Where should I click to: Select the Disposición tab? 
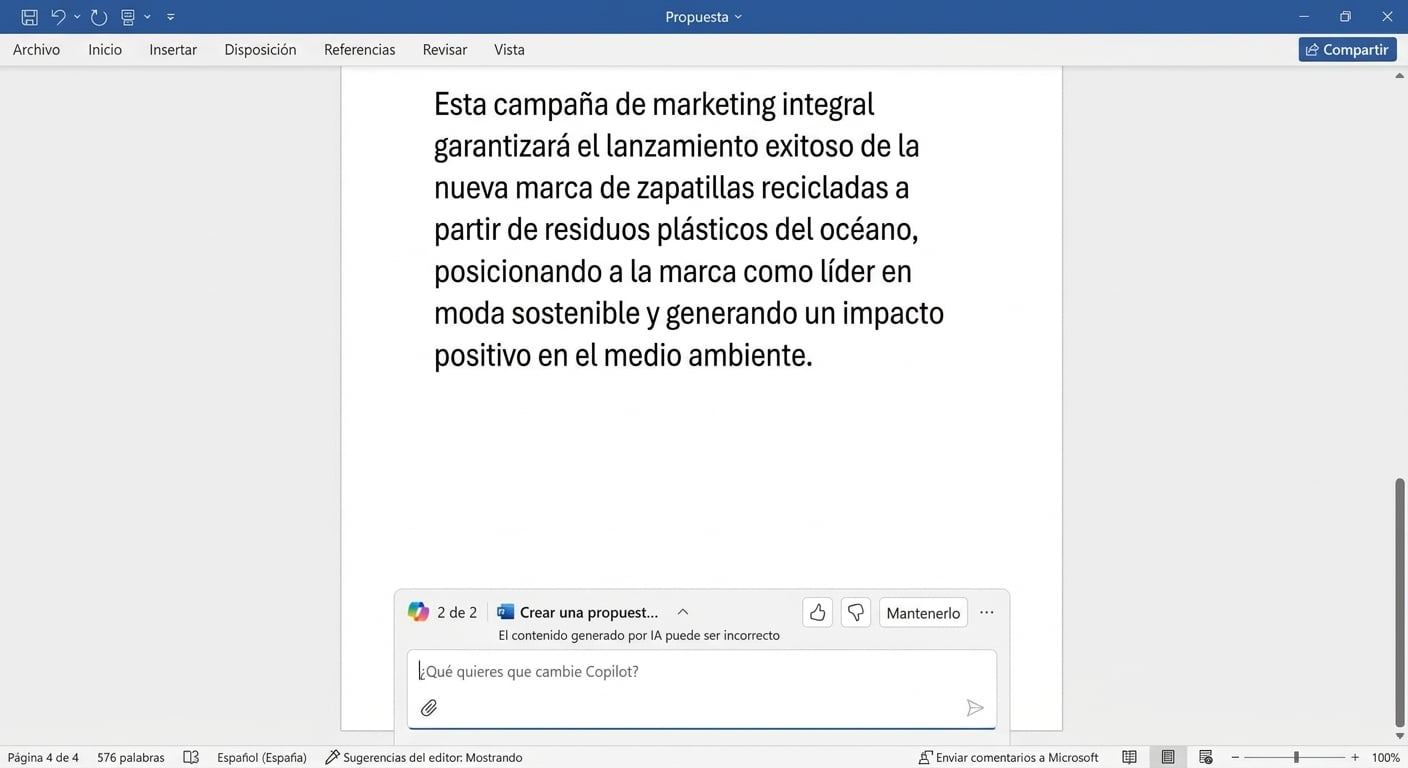pyautogui.click(x=260, y=50)
